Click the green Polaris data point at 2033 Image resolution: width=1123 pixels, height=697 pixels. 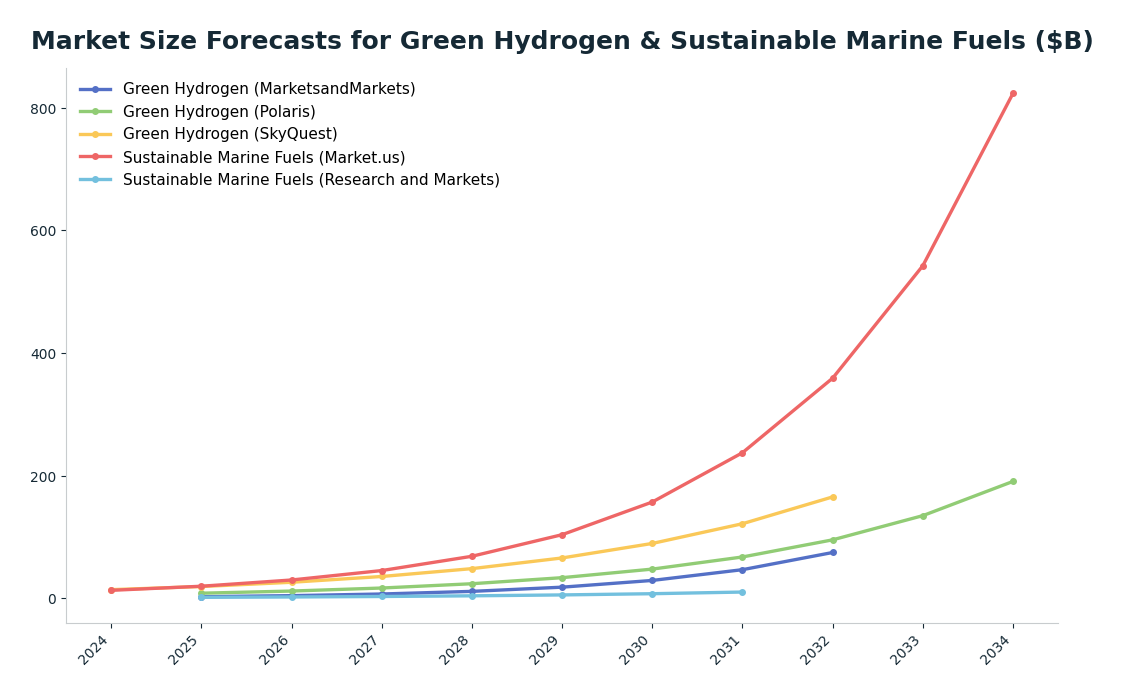[923, 516]
